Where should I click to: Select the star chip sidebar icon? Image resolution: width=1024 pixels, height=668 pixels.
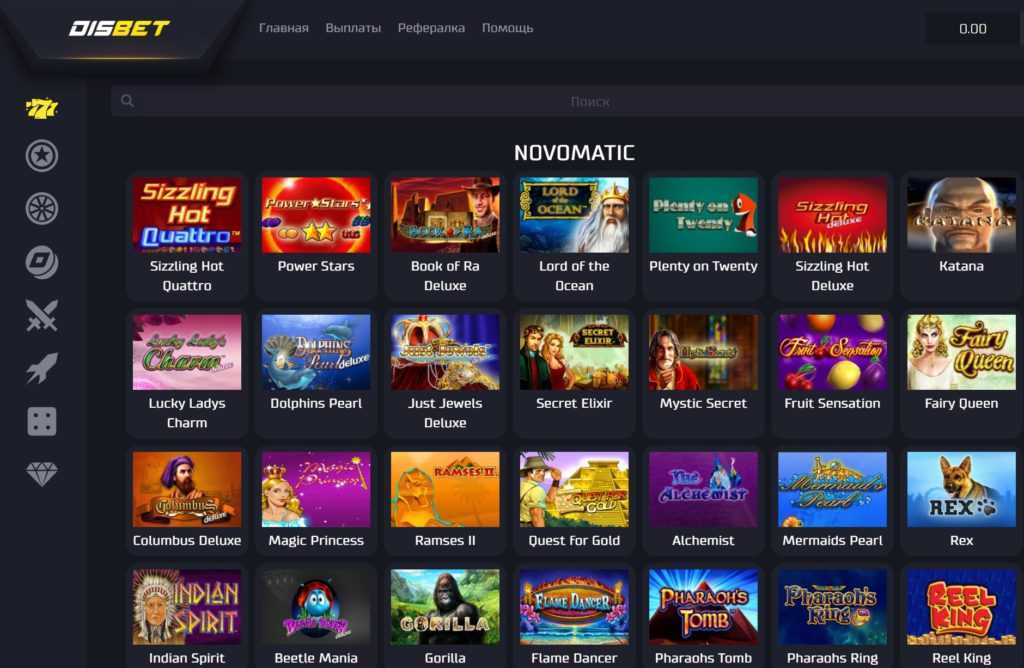[x=42, y=156]
